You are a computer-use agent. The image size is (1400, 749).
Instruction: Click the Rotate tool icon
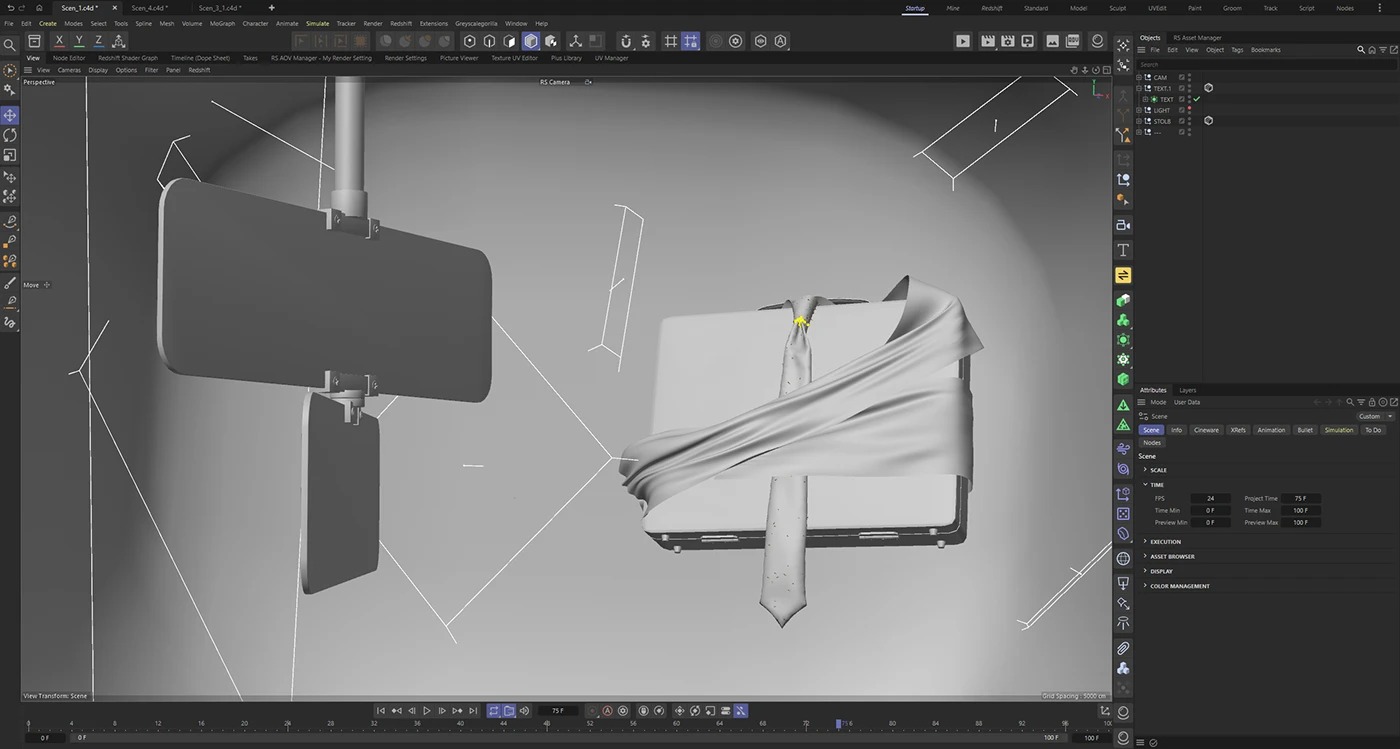10,135
